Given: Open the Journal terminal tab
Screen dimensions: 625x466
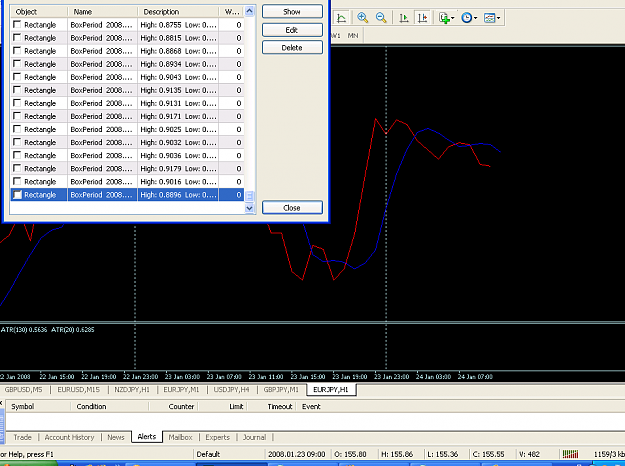Looking at the screenshot, I should [254, 437].
